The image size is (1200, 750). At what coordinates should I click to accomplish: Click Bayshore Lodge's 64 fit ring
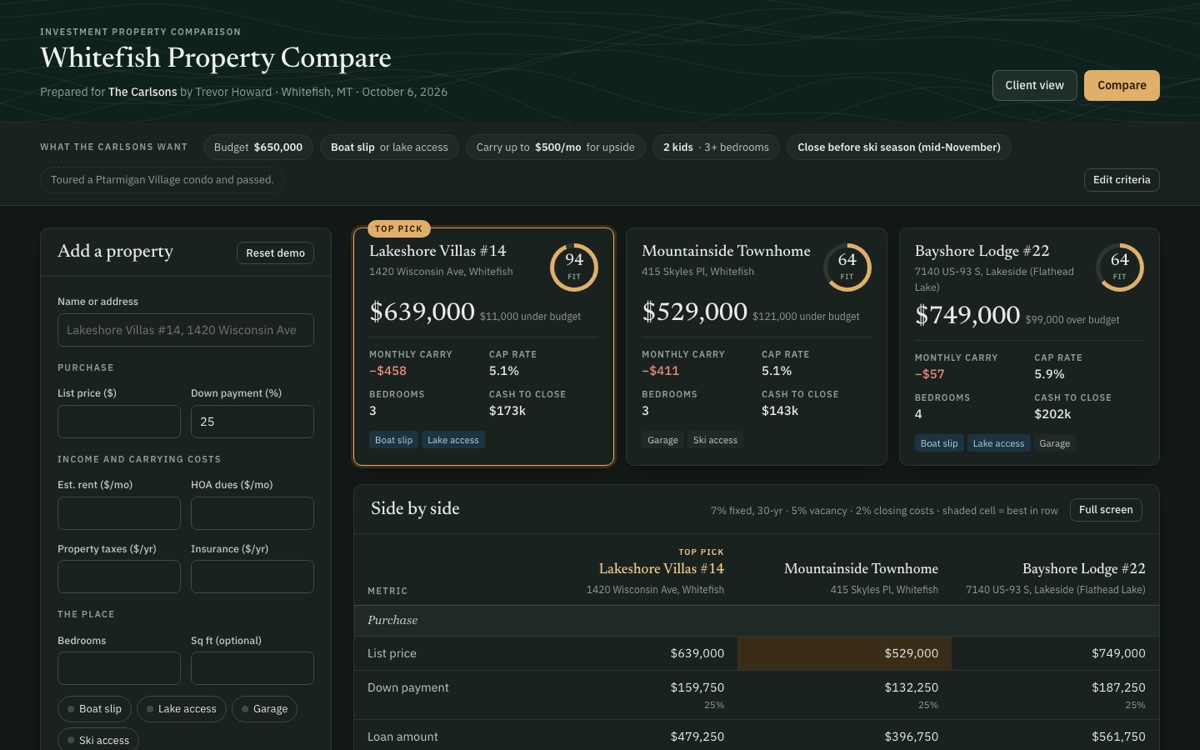pos(1120,267)
